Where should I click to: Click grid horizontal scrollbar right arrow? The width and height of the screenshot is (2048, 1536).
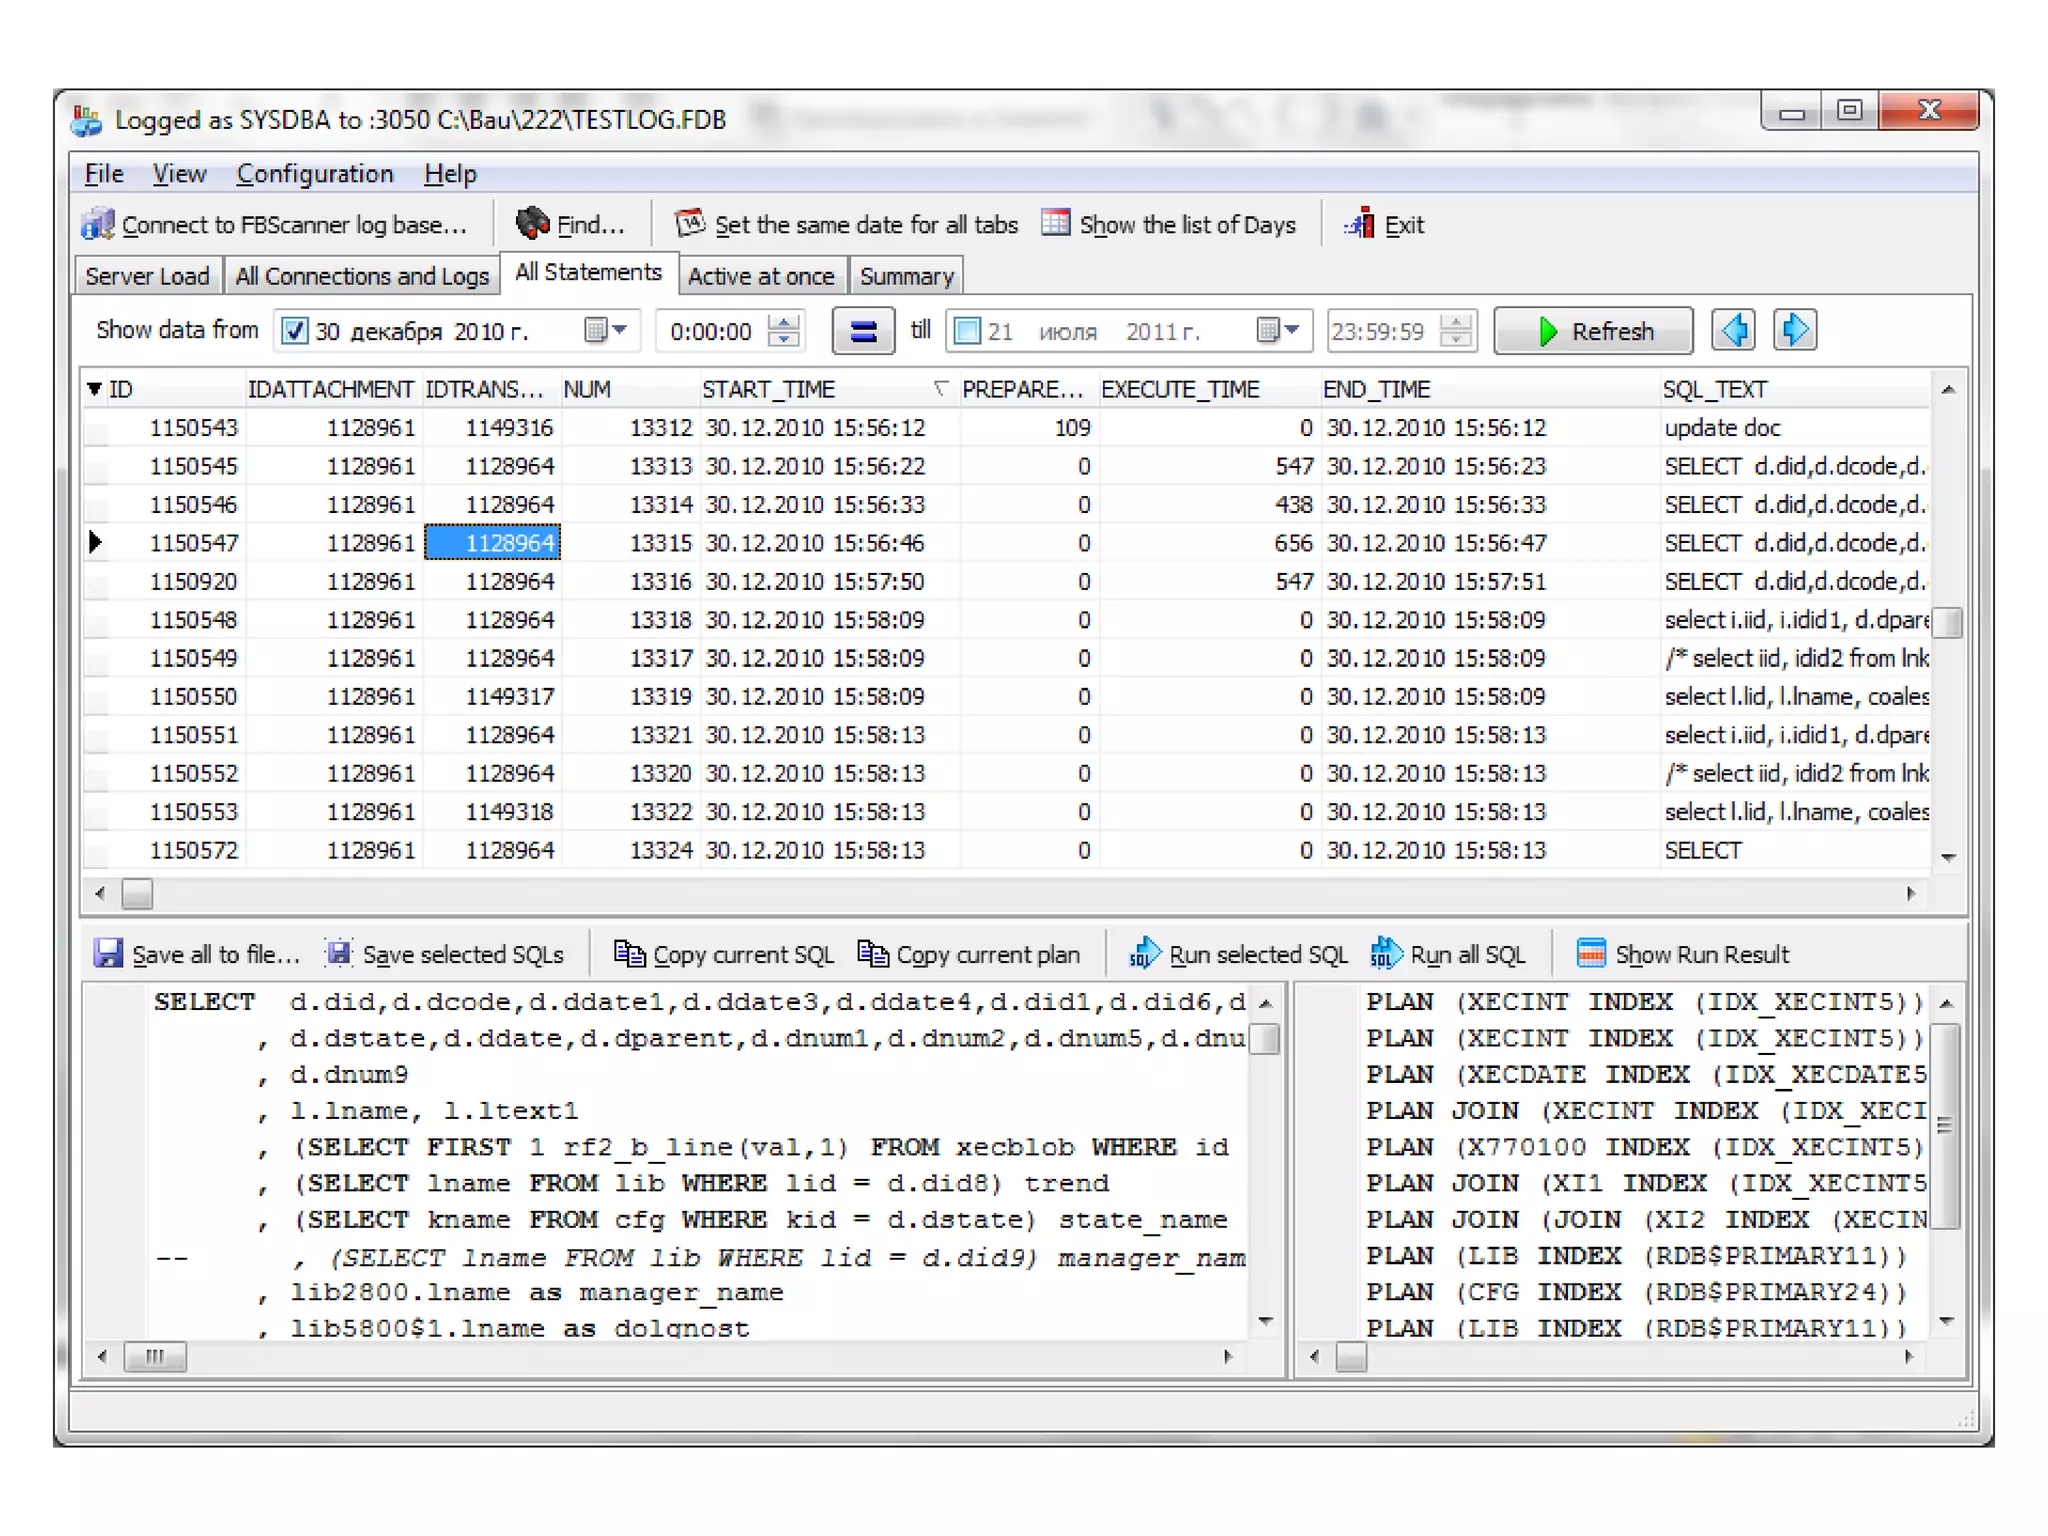pos(1911,893)
